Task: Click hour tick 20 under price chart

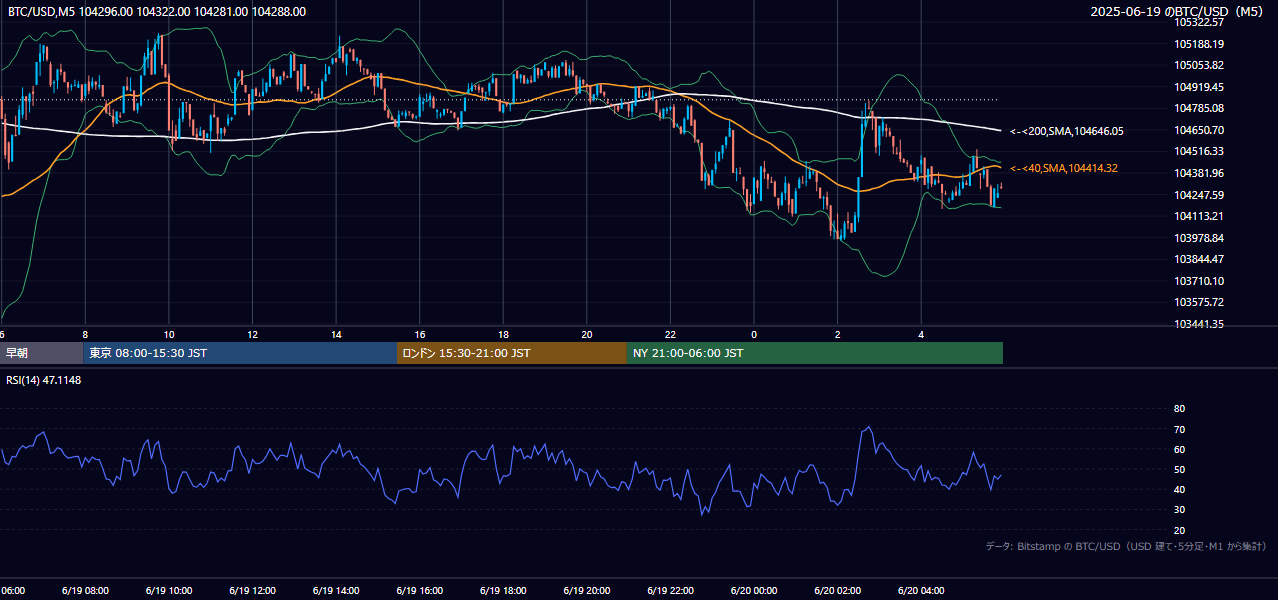Action: pos(587,334)
